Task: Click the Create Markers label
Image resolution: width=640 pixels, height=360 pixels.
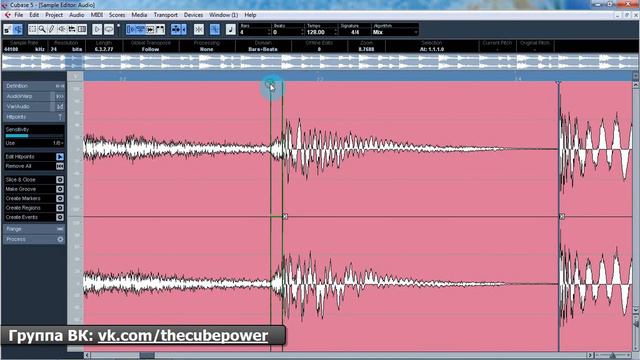Action: point(23,198)
